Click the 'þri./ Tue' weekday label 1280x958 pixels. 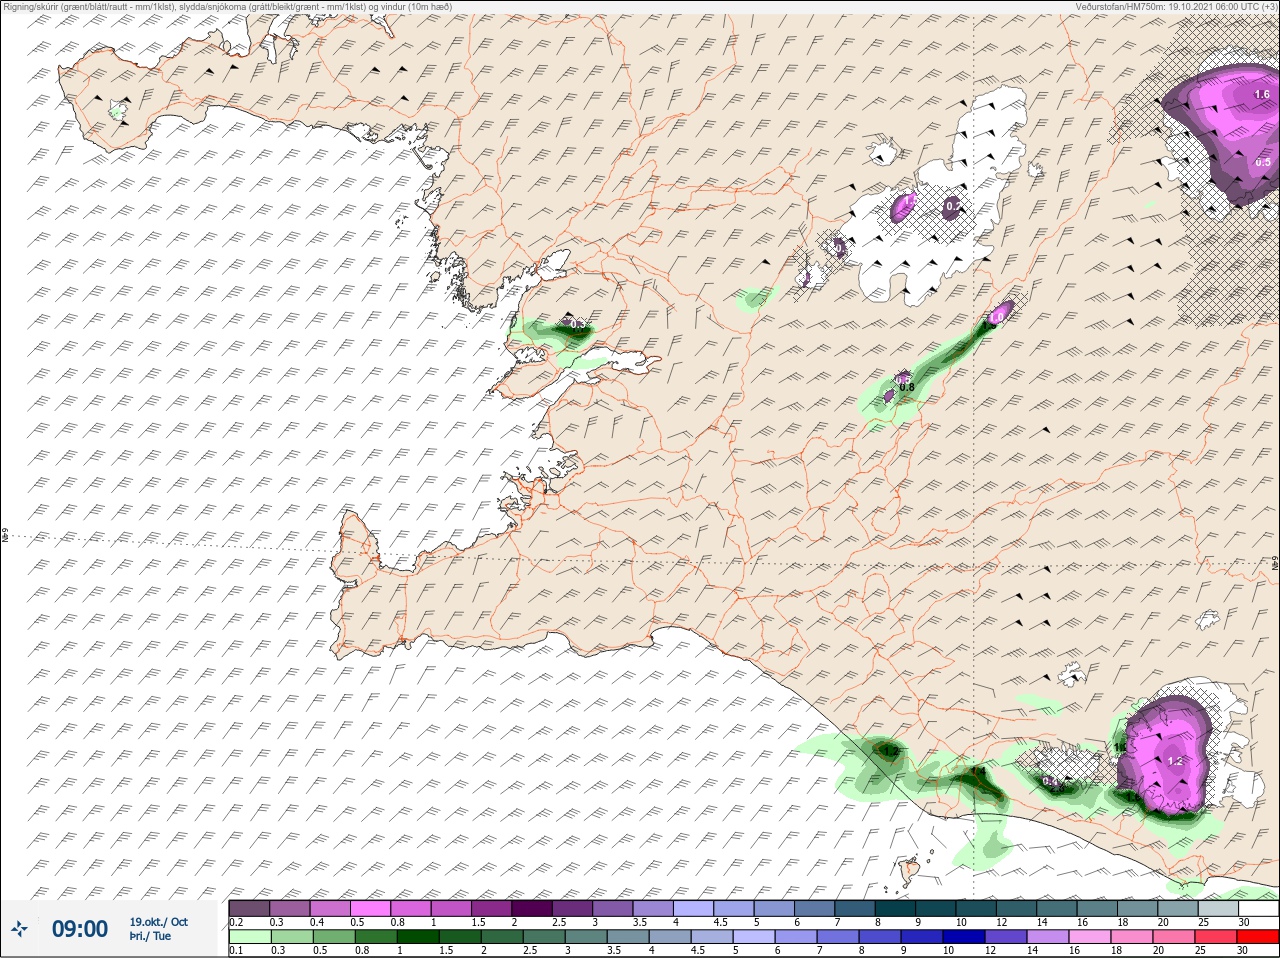tap(150, 937)
